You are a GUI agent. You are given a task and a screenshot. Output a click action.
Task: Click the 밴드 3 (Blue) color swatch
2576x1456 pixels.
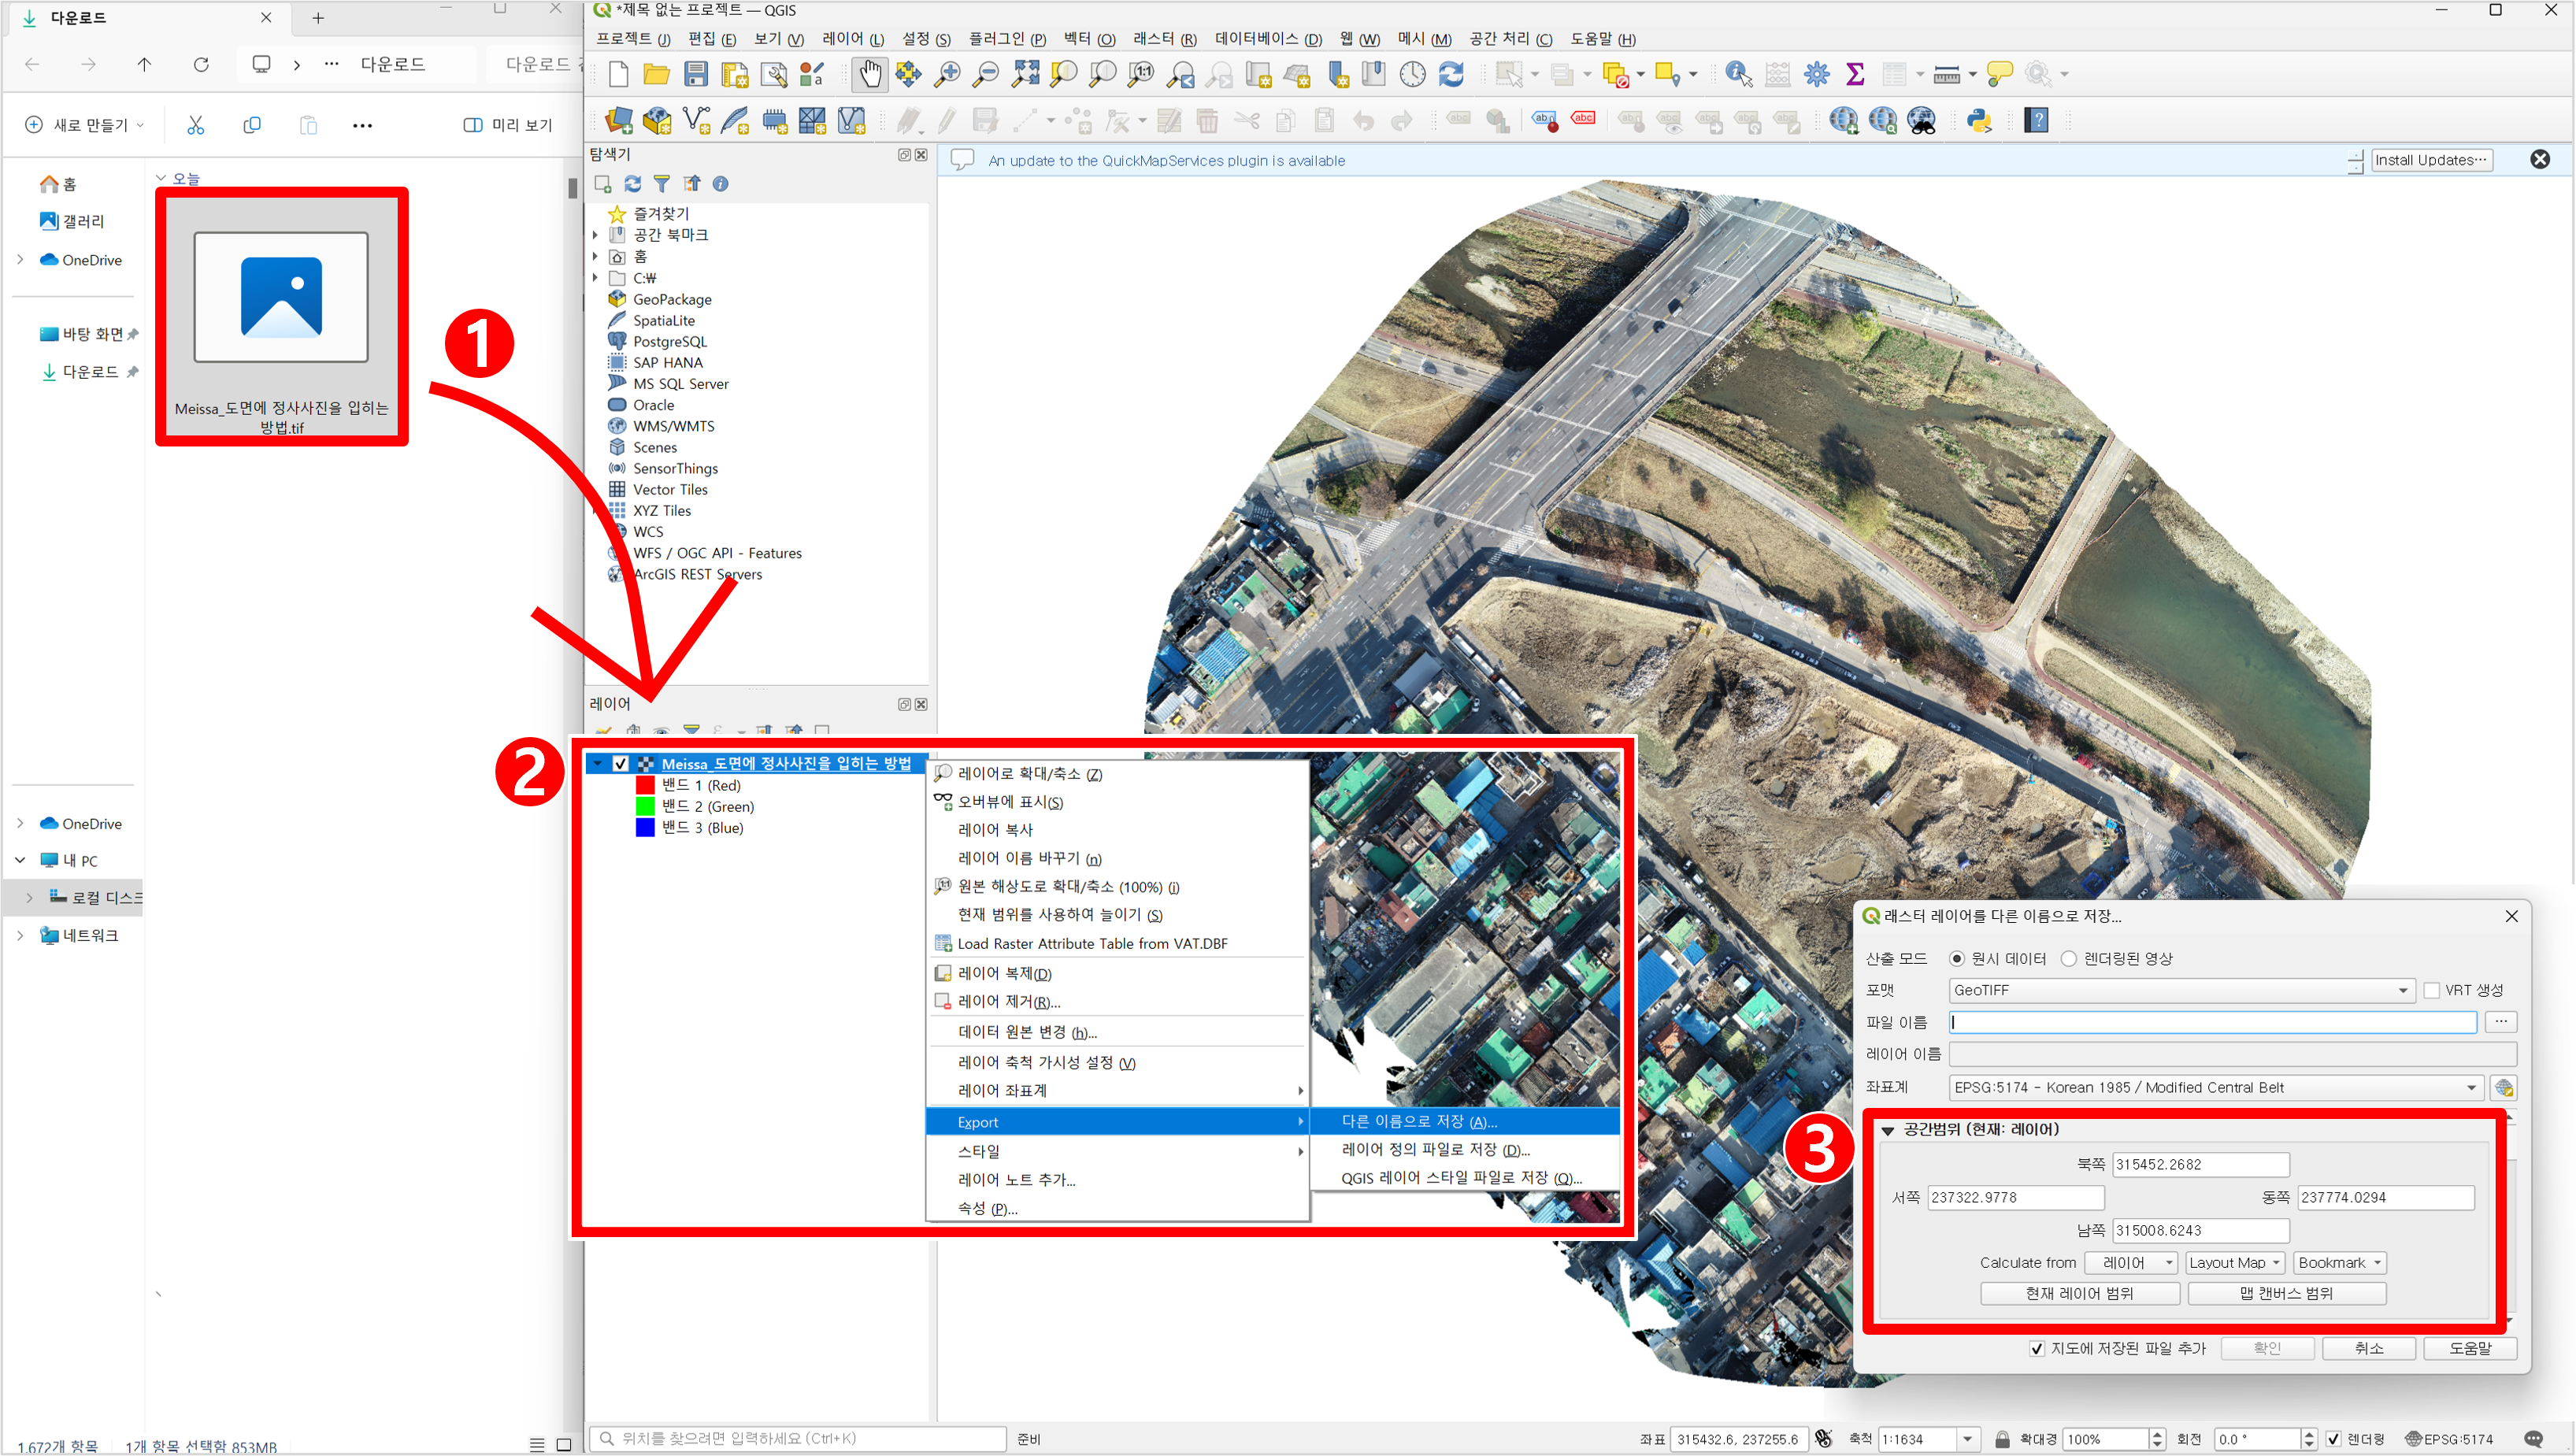coord(645,828)
